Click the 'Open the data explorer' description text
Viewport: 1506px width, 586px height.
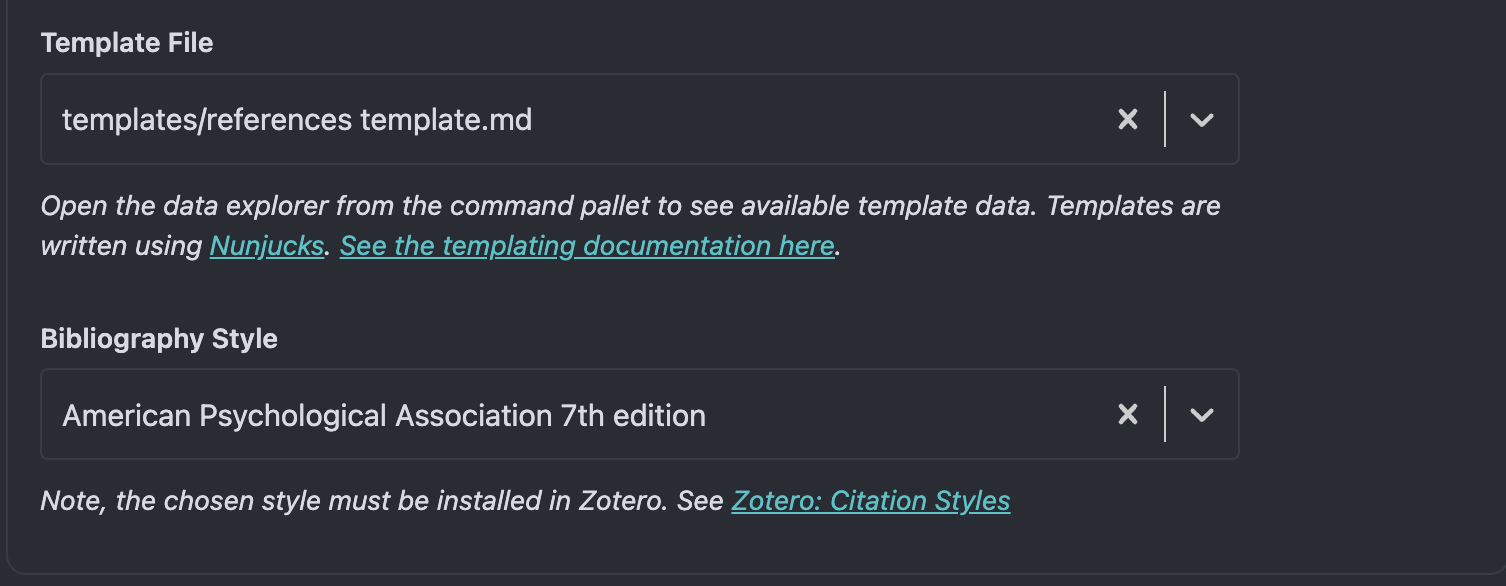pyautogui.click(x=631, y=226)
